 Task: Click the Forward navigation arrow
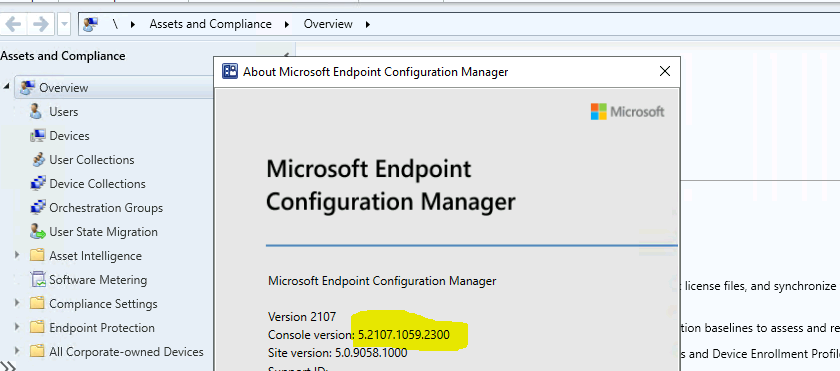pos(41,24)
